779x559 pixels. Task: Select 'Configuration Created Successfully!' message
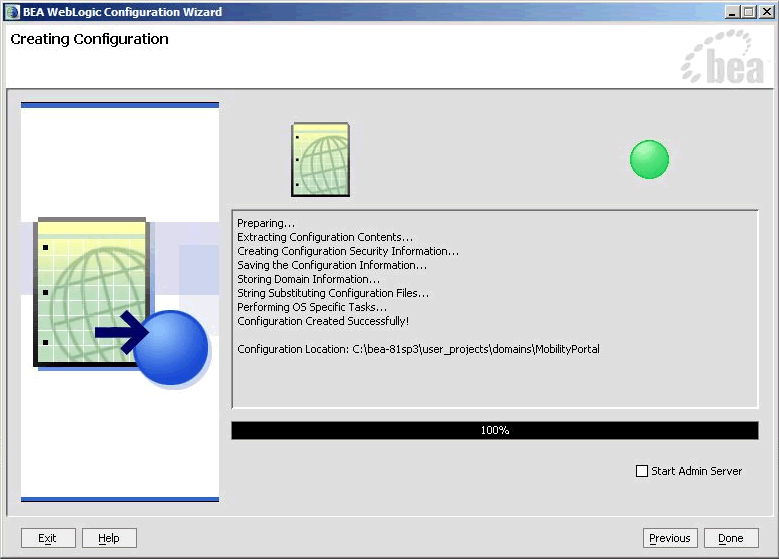(323, 321)
